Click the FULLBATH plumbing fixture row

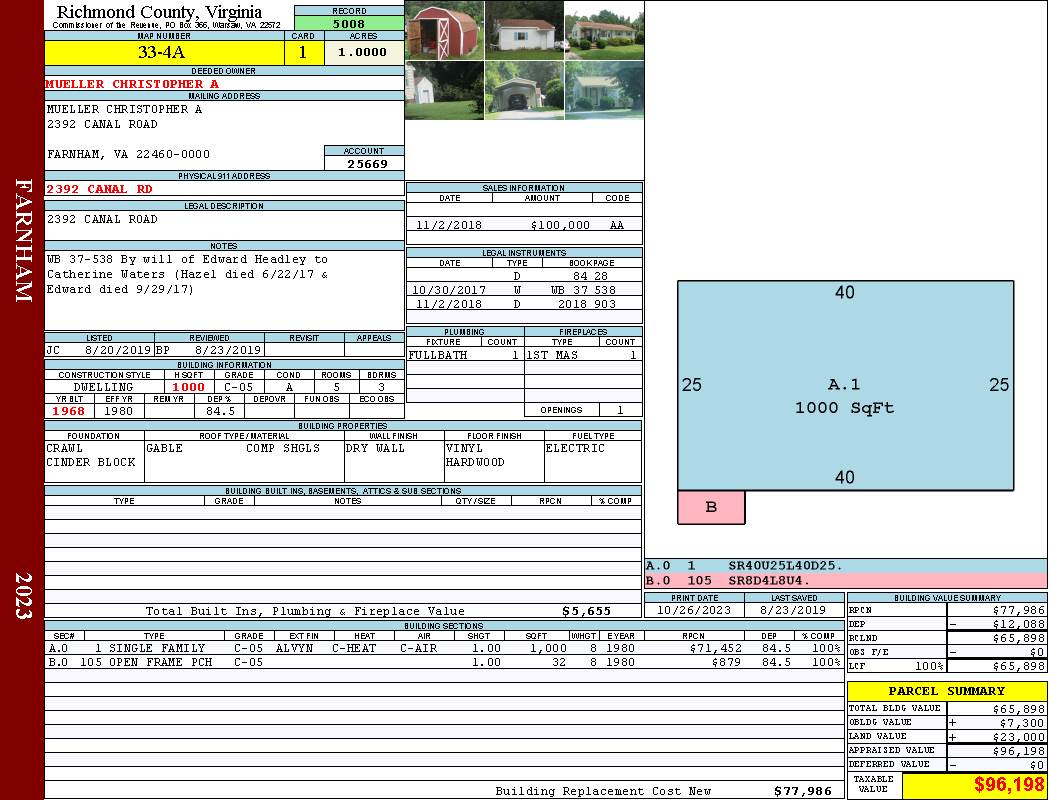[x=465, y=355]
